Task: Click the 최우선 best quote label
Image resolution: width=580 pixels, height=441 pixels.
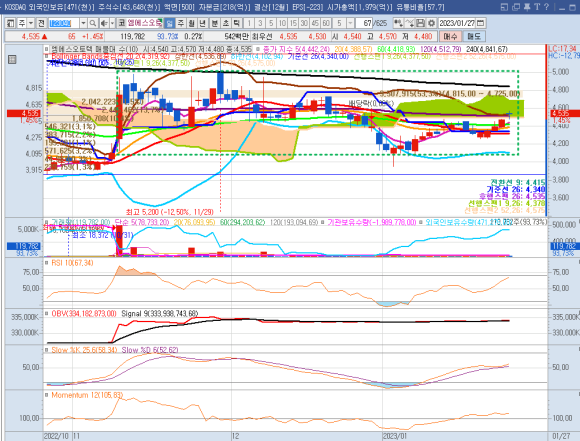Action: point(262,36)
